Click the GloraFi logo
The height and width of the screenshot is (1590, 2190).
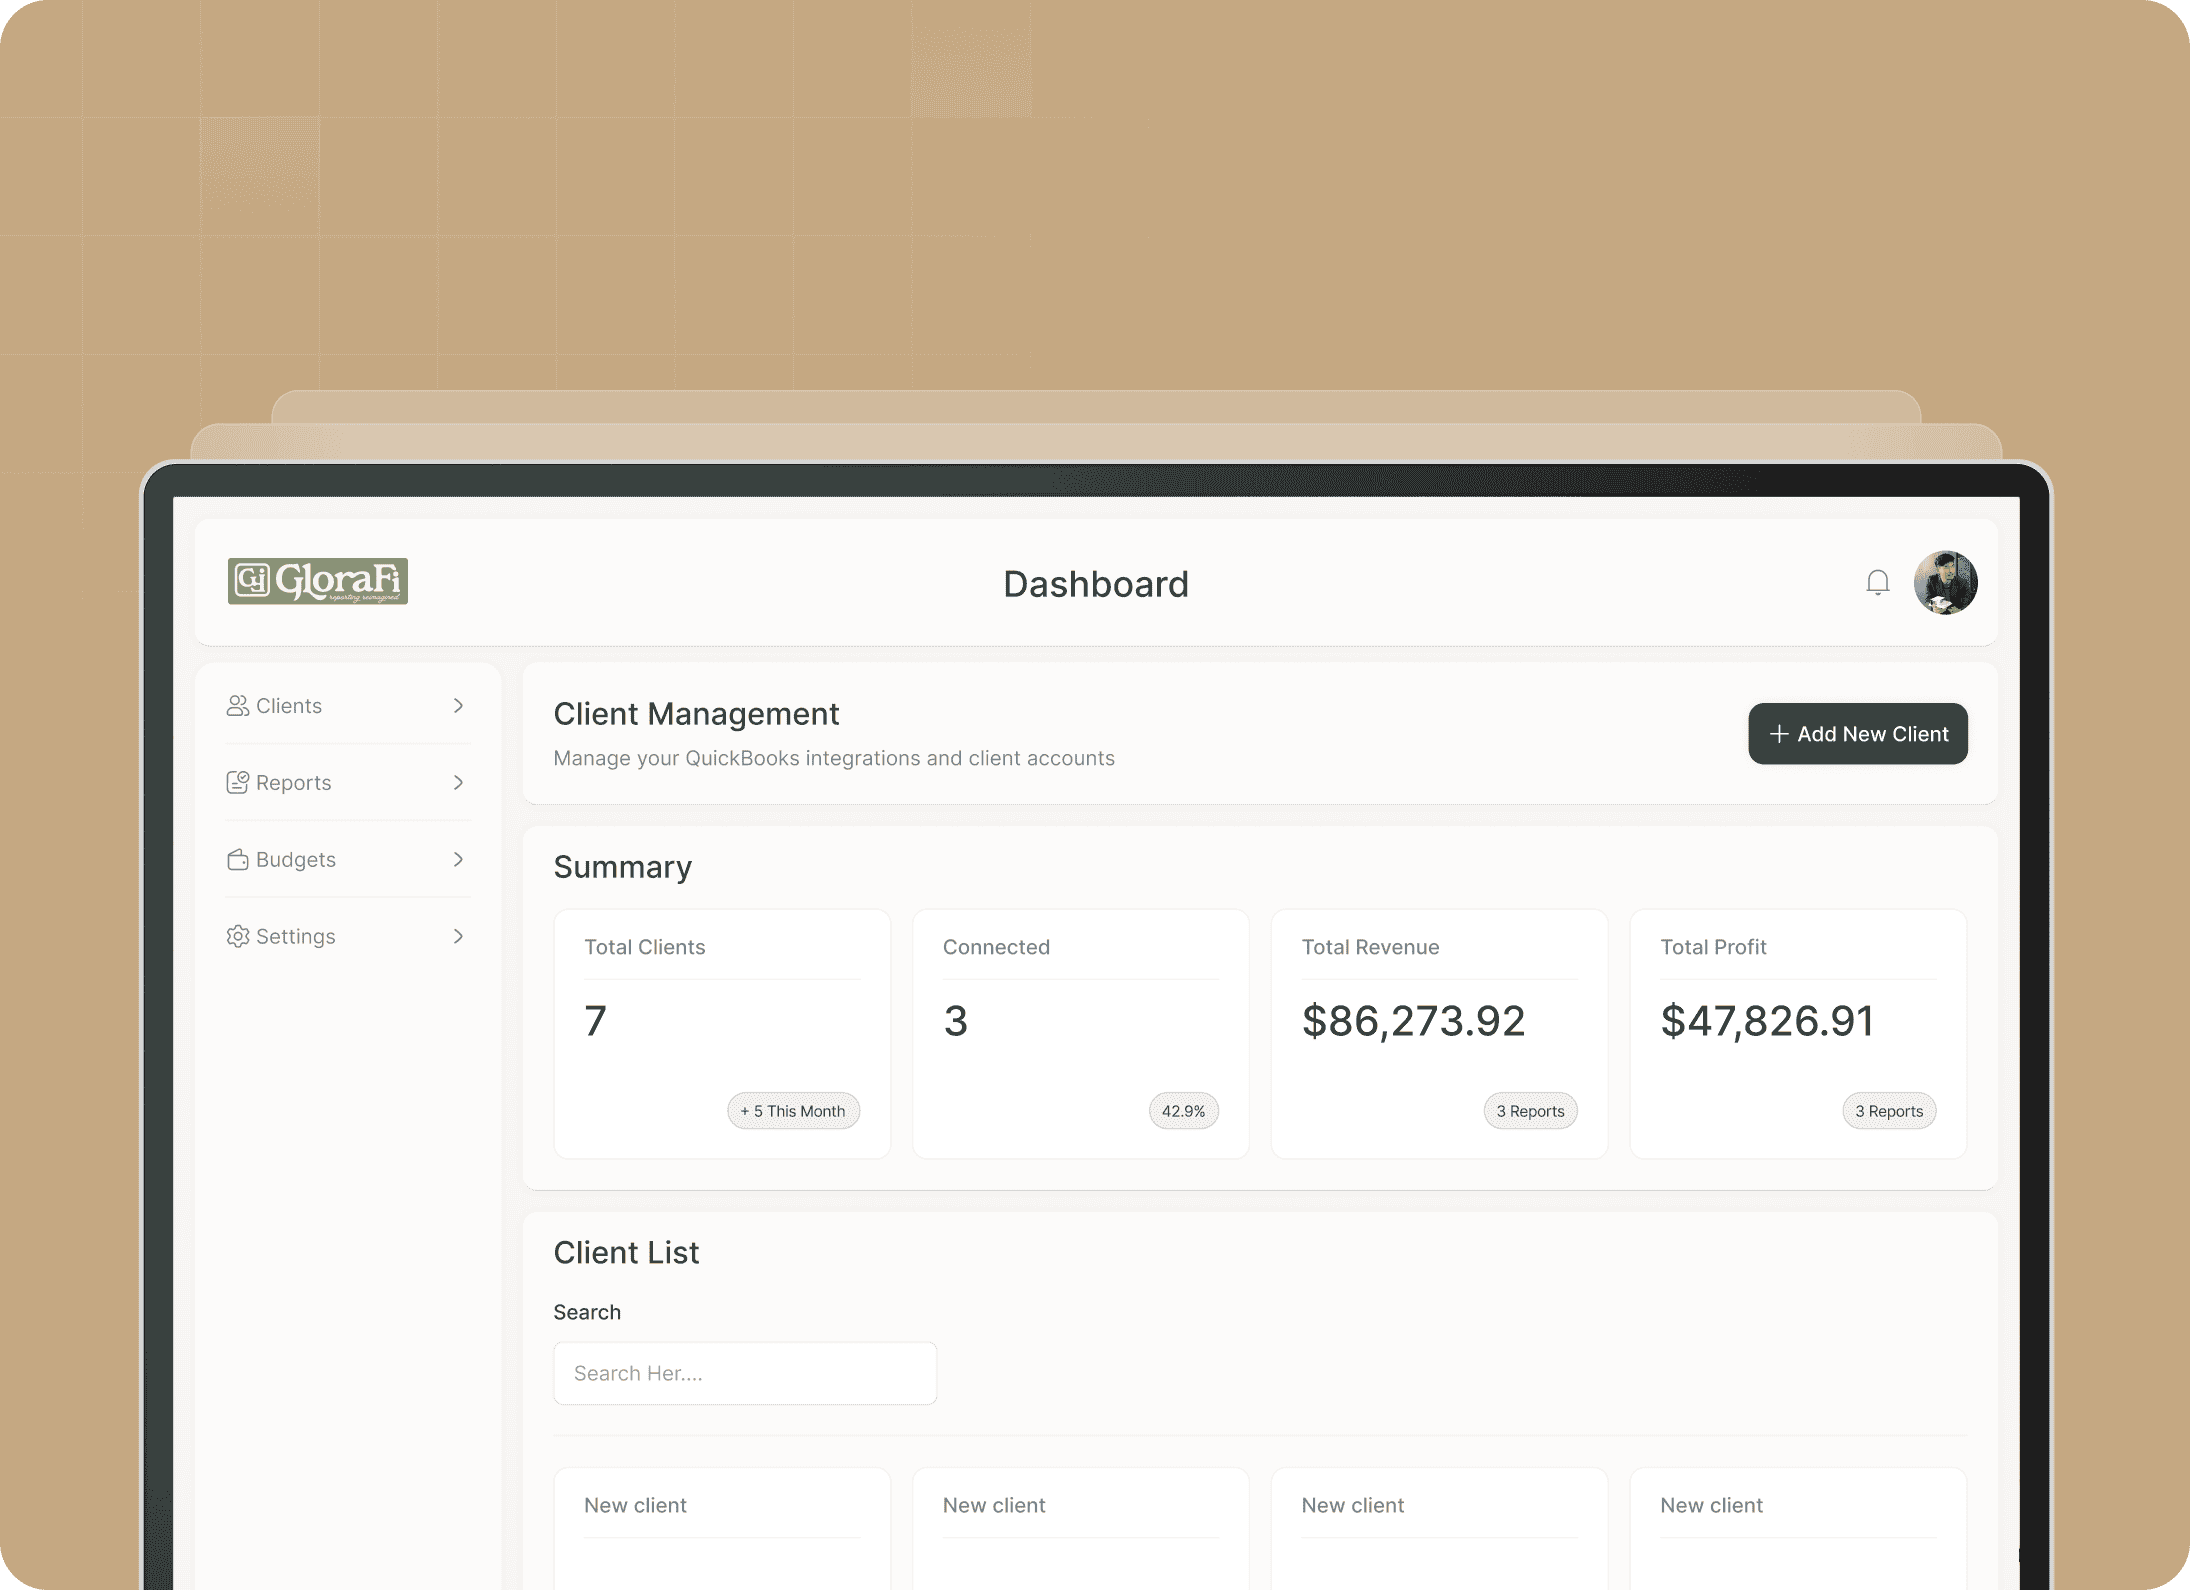point(317,581)
